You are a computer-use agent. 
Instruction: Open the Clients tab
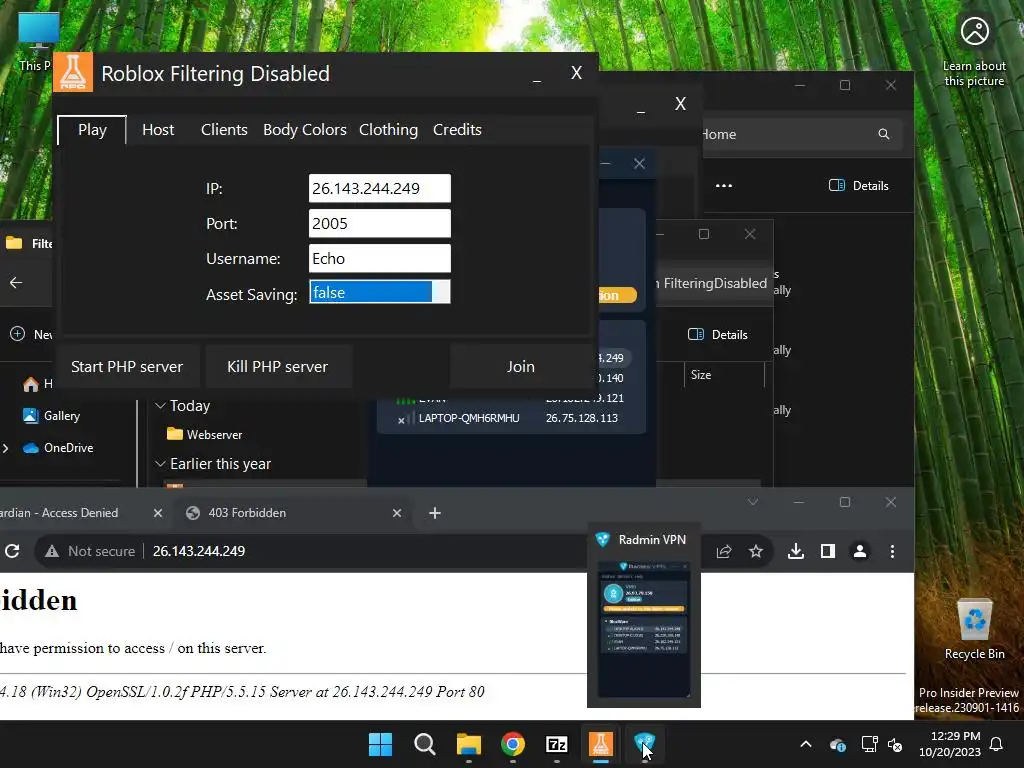click(224, 129)
